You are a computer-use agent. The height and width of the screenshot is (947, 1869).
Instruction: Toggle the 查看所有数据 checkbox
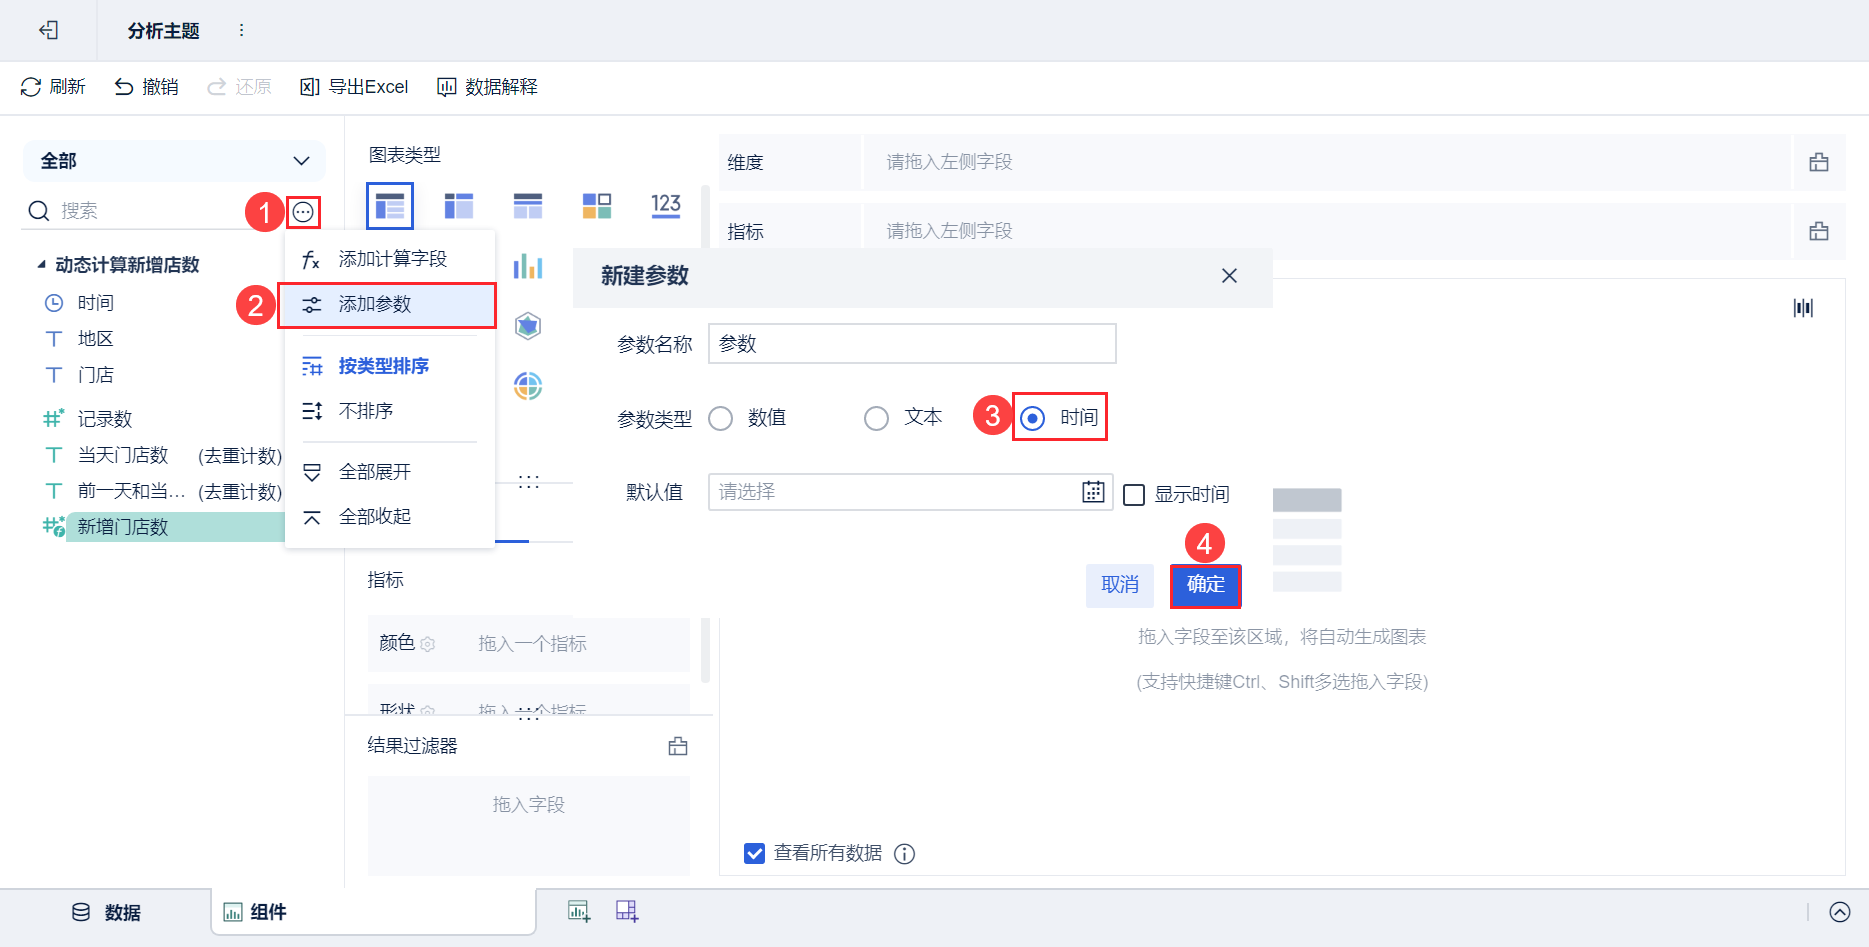[755, 853]
